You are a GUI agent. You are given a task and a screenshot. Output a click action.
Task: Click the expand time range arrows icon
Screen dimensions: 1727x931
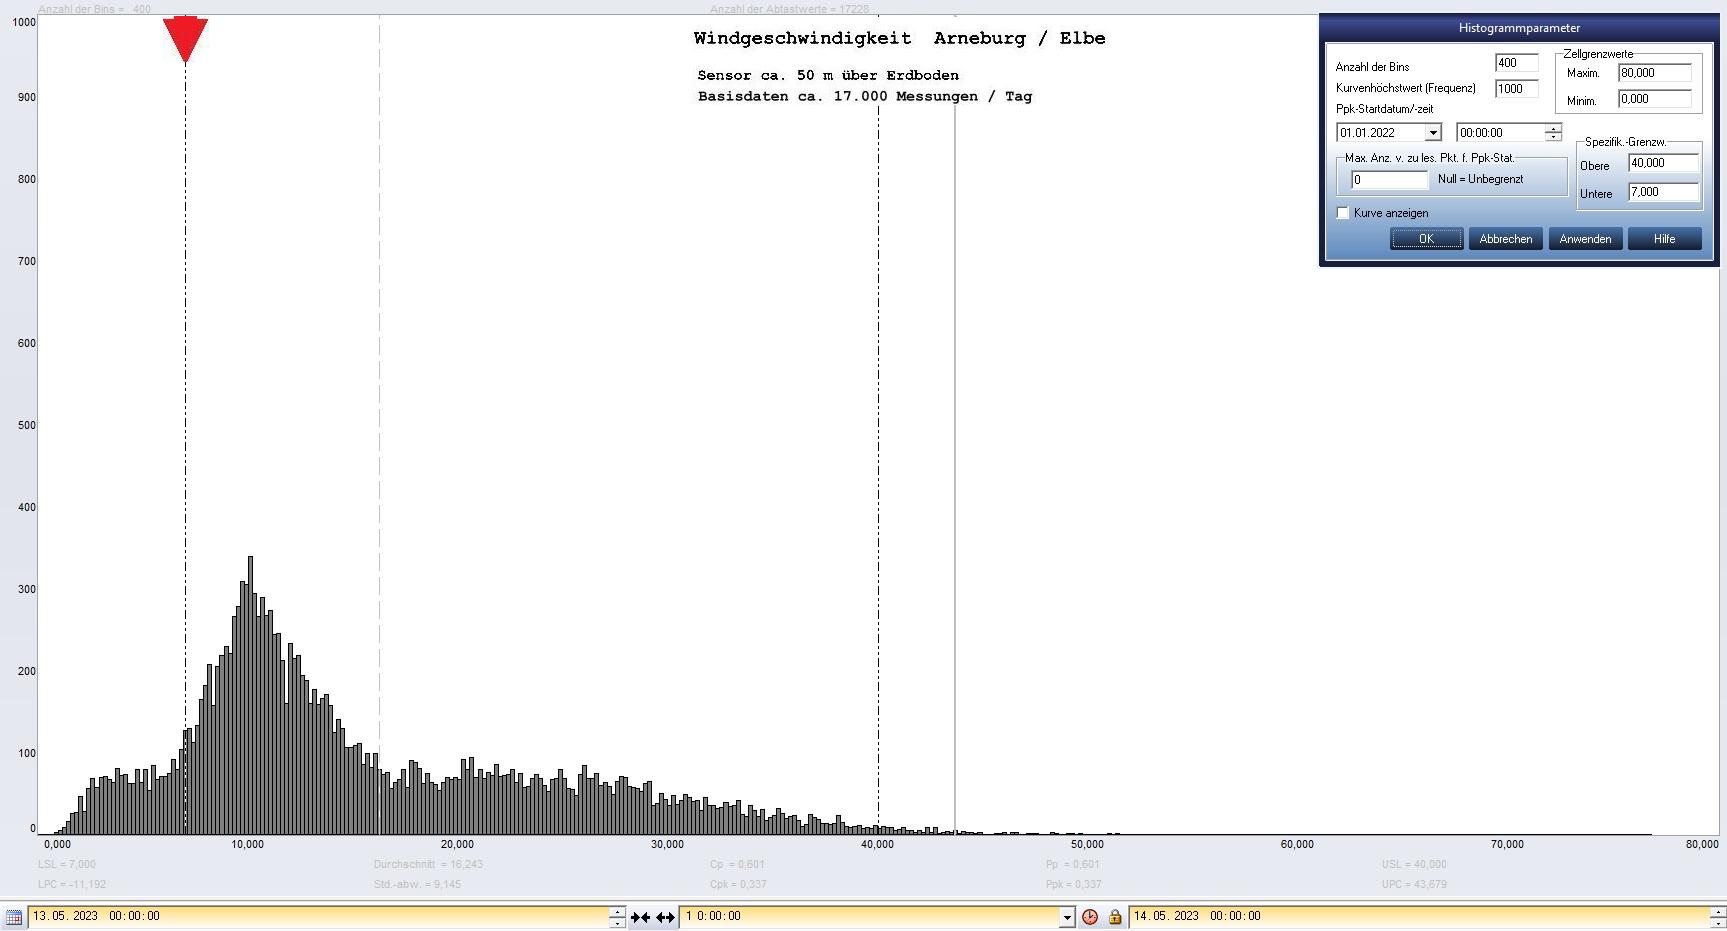pos(665,917)
